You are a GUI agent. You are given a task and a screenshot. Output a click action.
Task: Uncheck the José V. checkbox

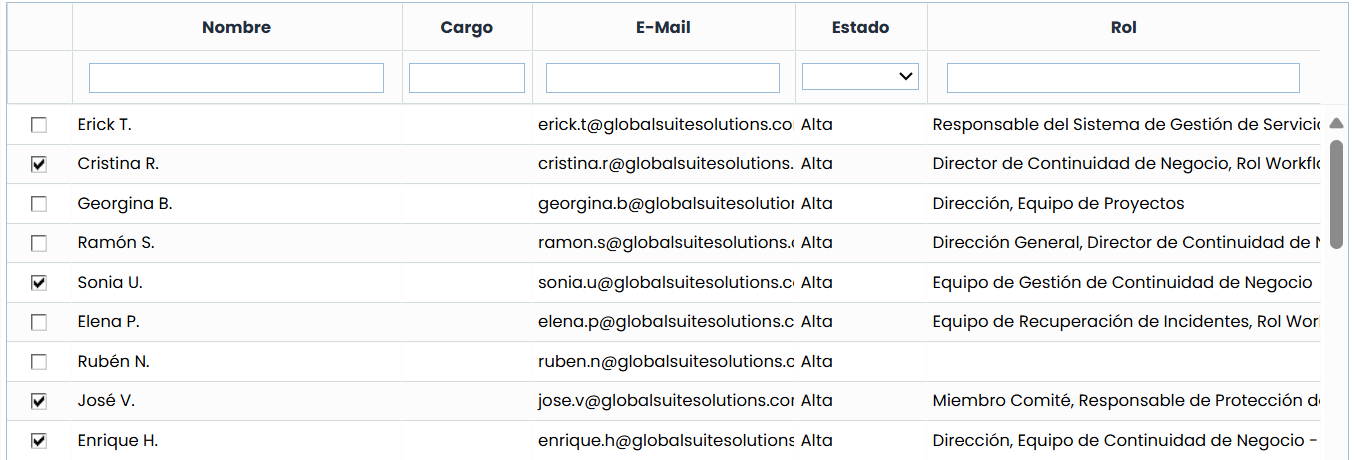(x=39, y=401)
